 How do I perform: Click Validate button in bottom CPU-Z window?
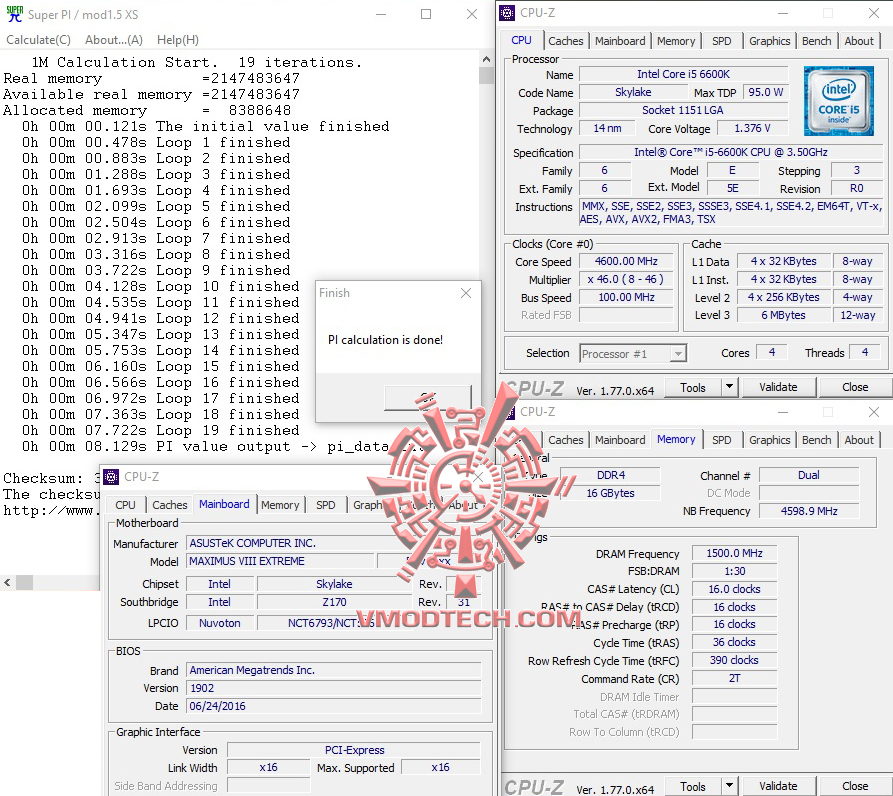coord(778,786)
